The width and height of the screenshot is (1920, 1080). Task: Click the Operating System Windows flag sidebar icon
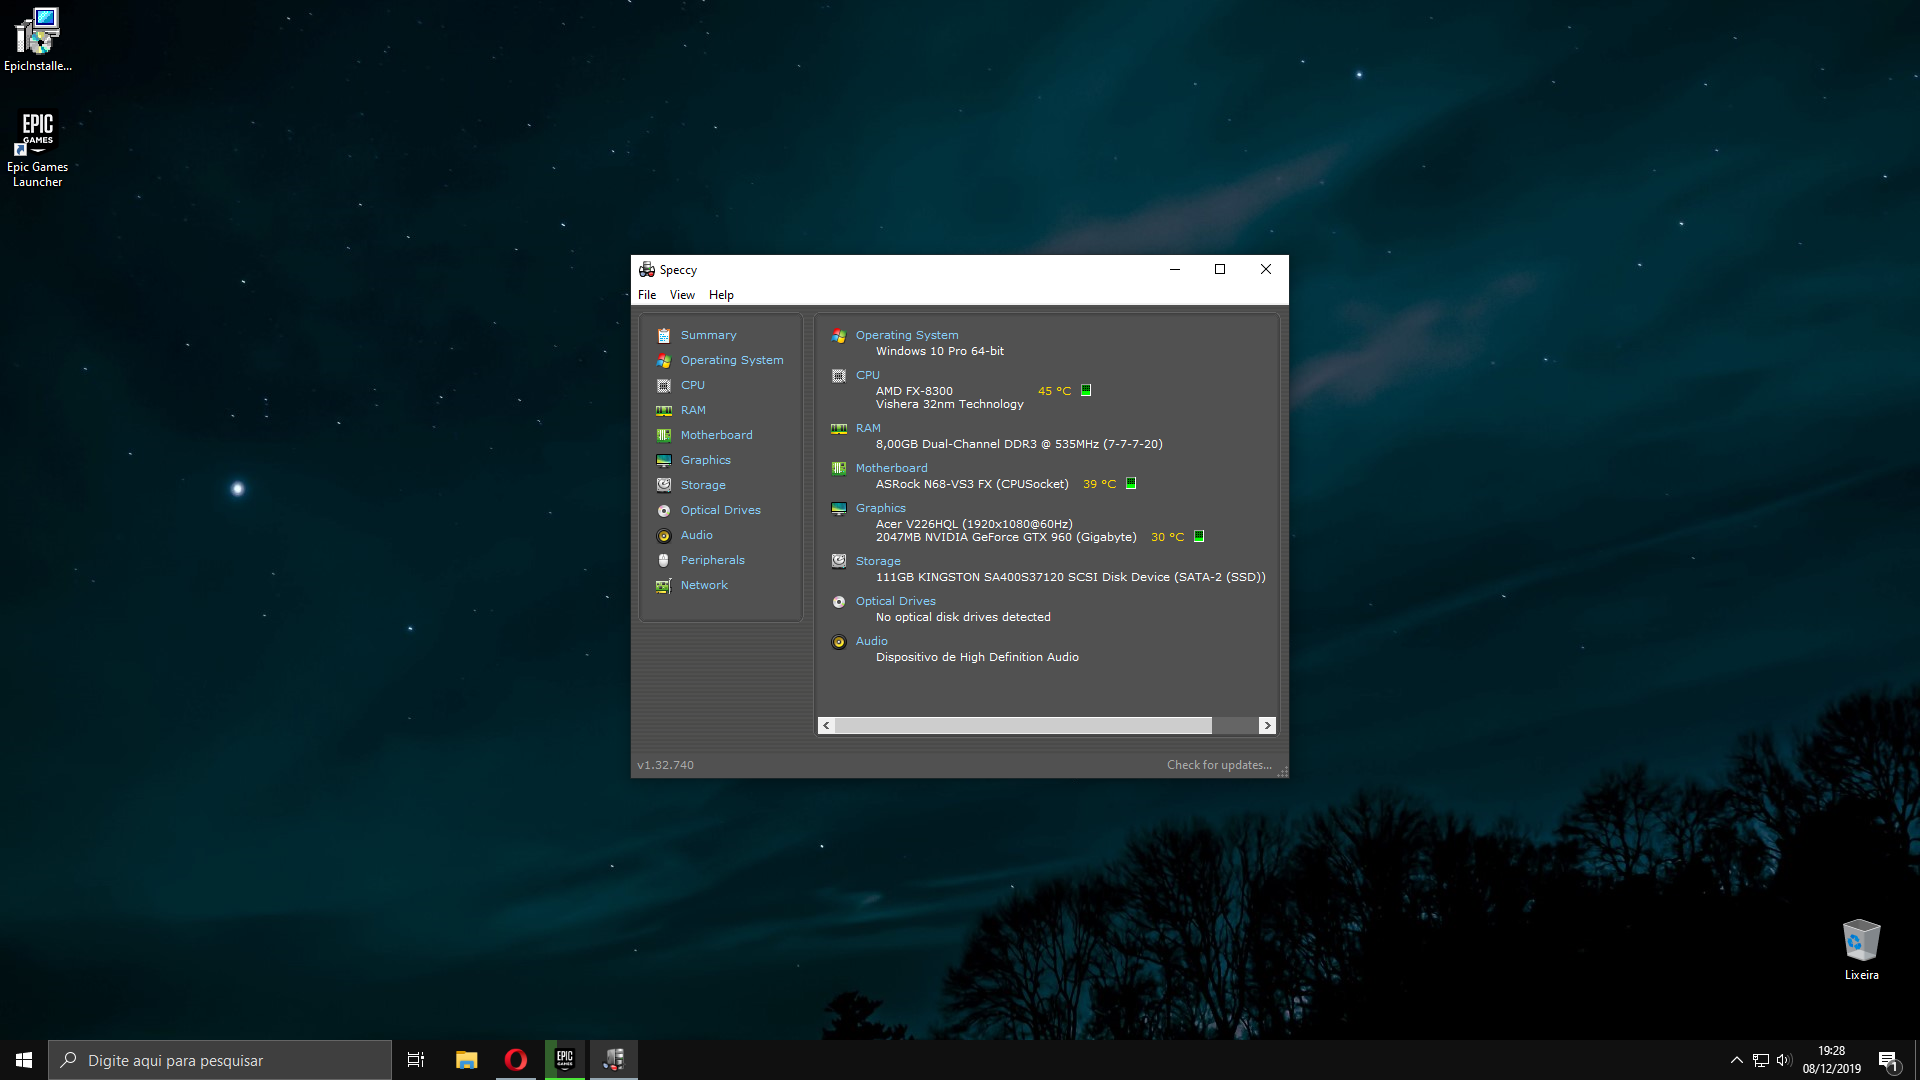tap(664, 361)
